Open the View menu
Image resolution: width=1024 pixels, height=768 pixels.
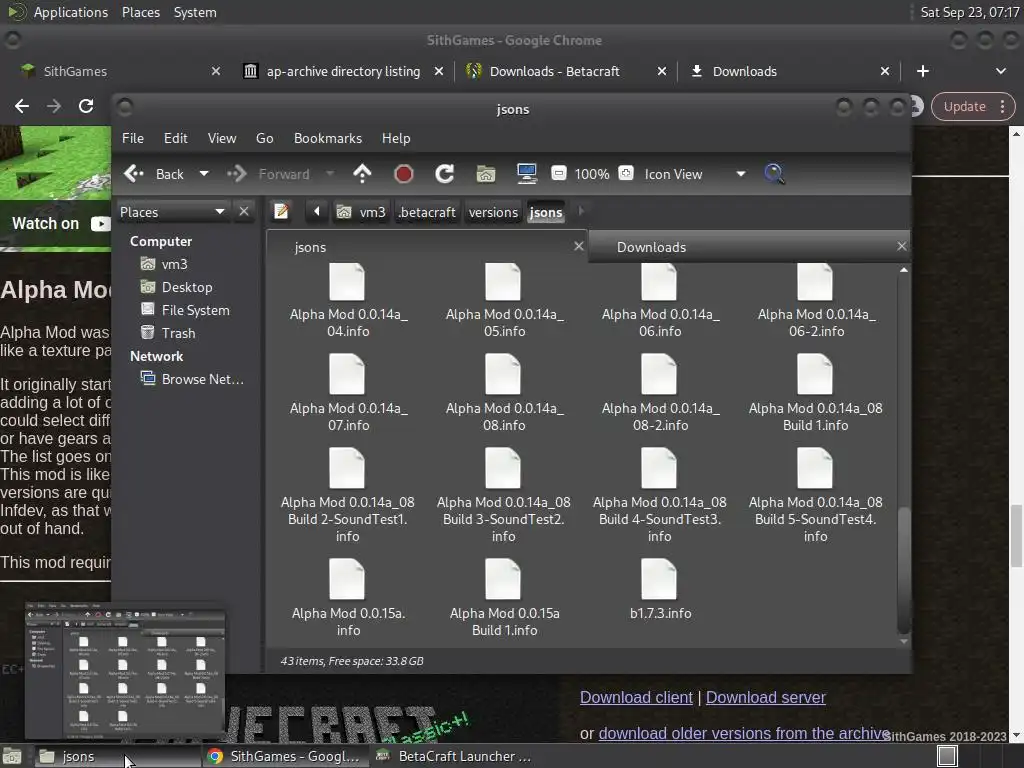pyautogui.click(x=222, y=138)
